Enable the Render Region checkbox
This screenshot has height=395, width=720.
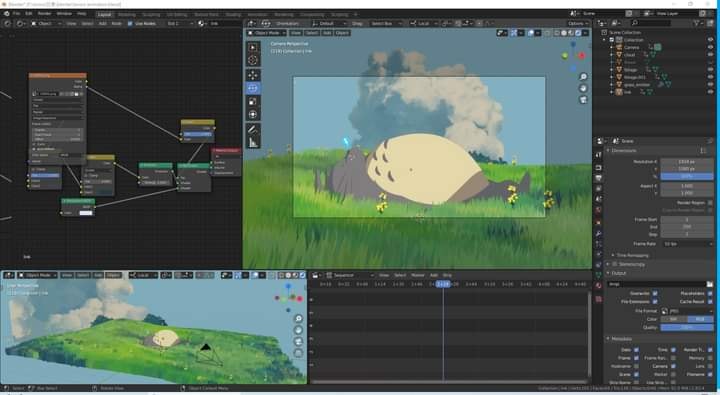(x=710, y=203)
